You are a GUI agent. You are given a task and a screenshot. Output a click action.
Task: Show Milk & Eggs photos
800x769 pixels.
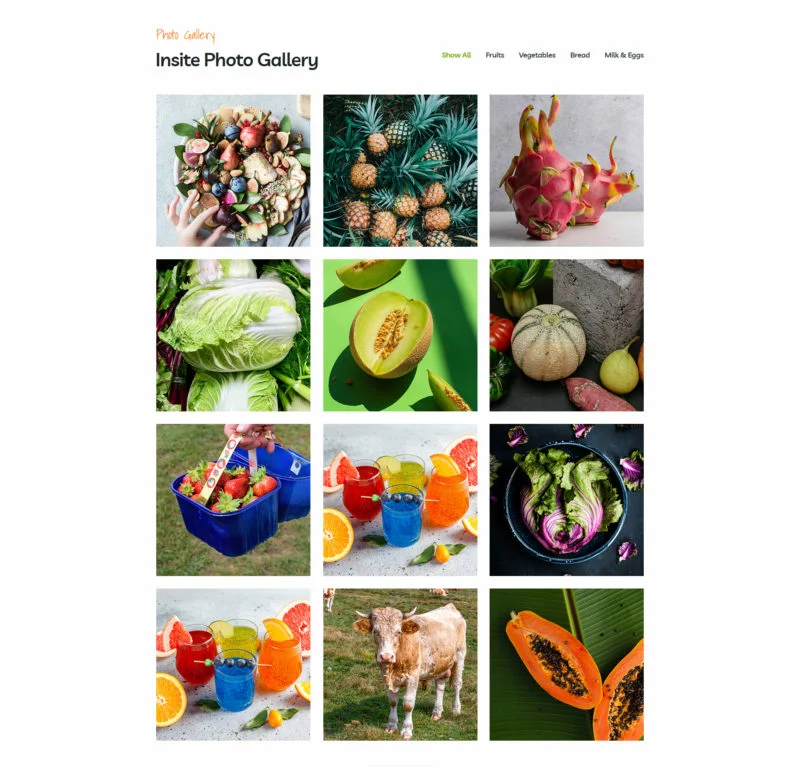[x=623, y=55]
